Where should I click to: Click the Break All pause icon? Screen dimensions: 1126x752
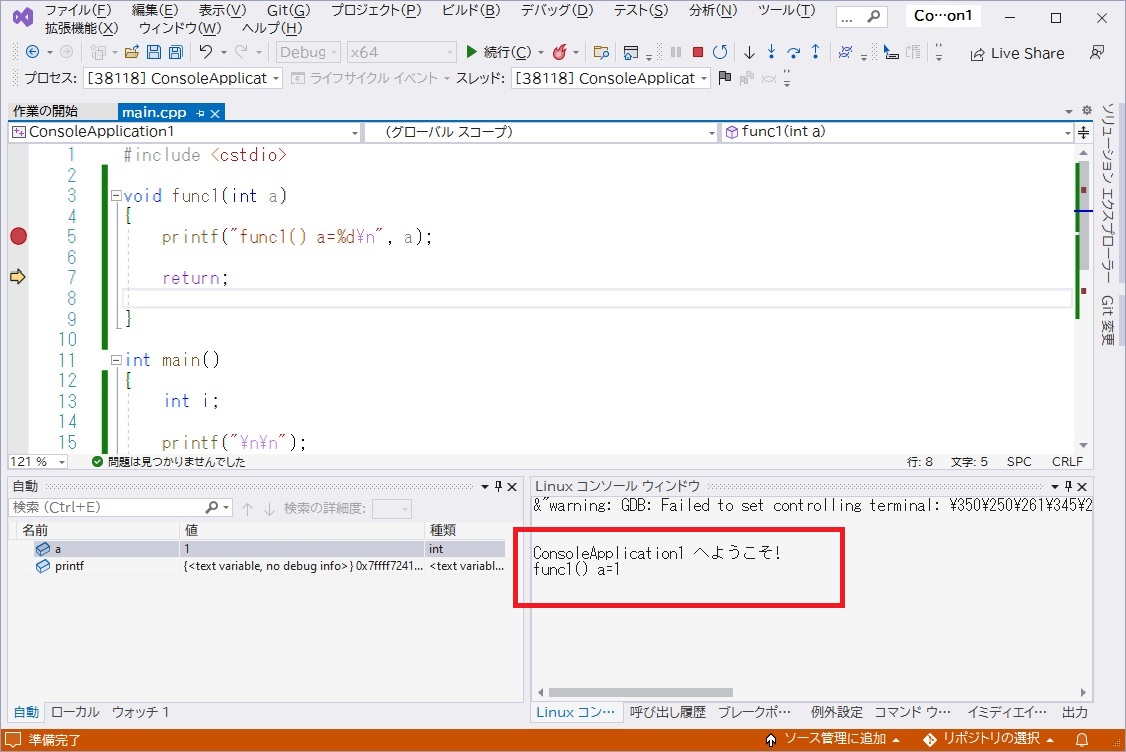(x=676, y=52)
